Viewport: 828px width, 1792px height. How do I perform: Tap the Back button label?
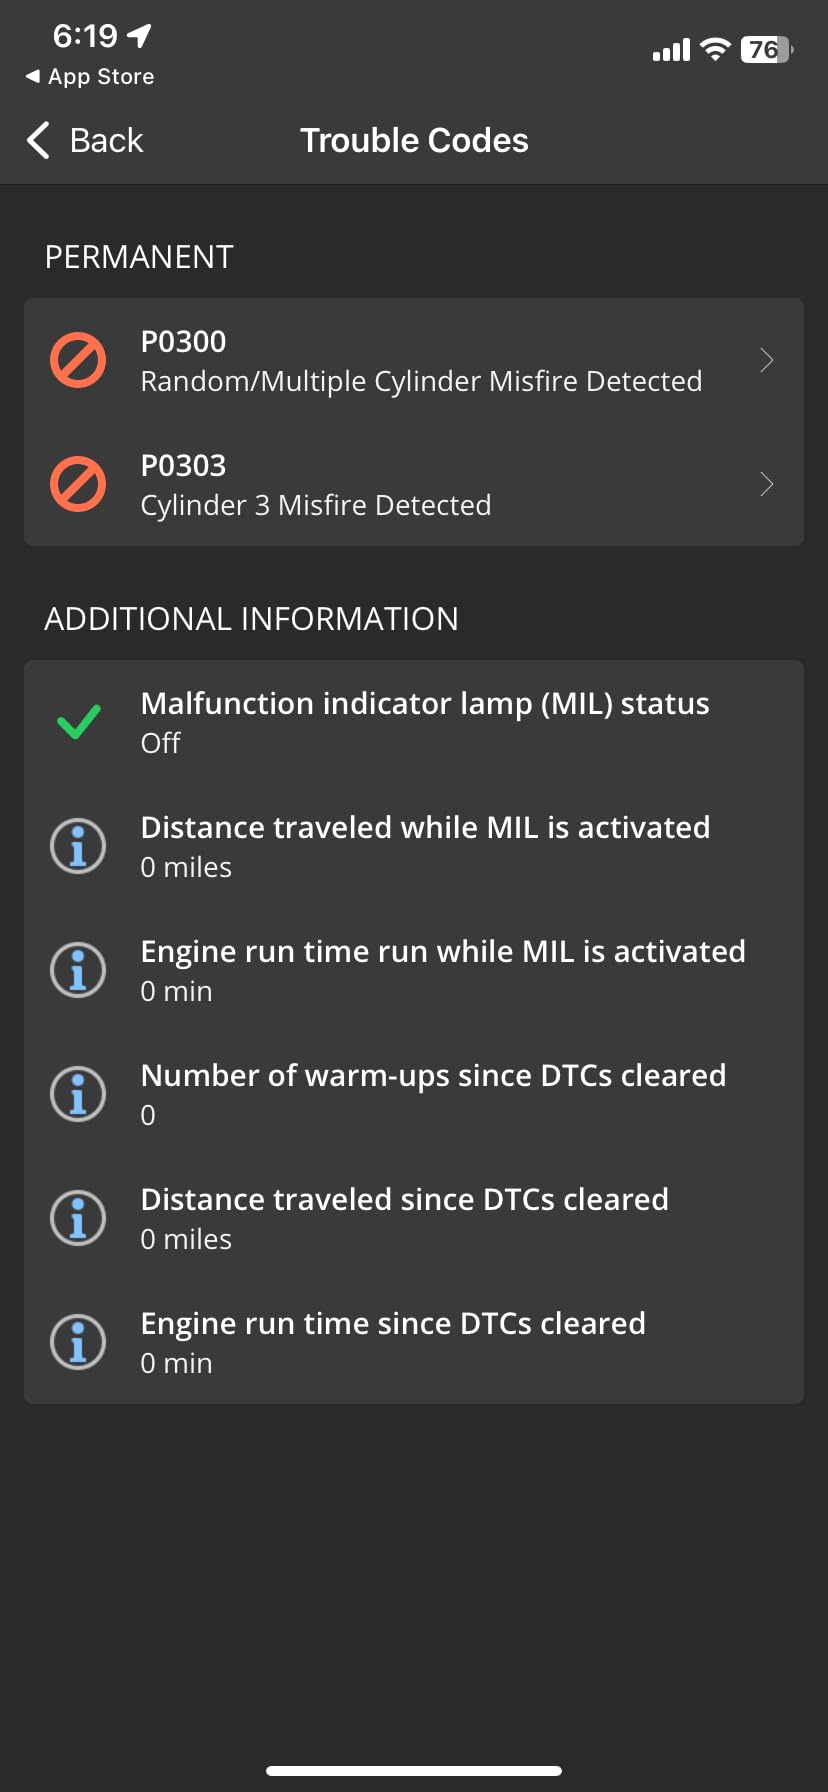point(106,140)
